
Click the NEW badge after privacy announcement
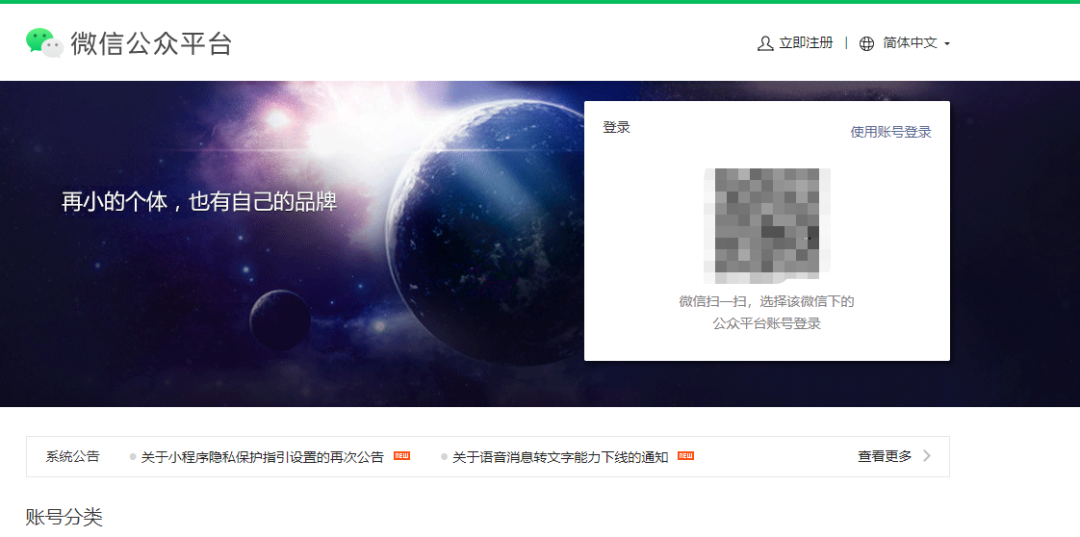coord(402,456)
